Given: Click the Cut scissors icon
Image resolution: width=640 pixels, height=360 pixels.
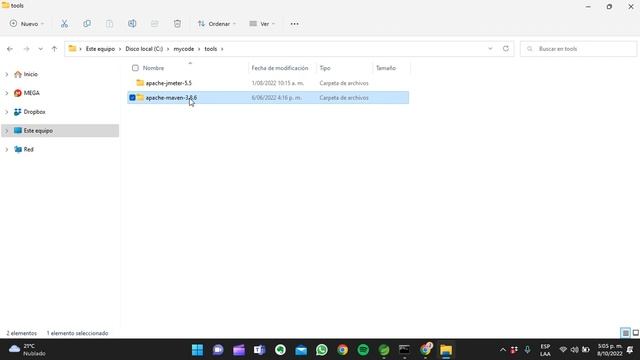Looking at the screenshot, I should click(64, 24).
